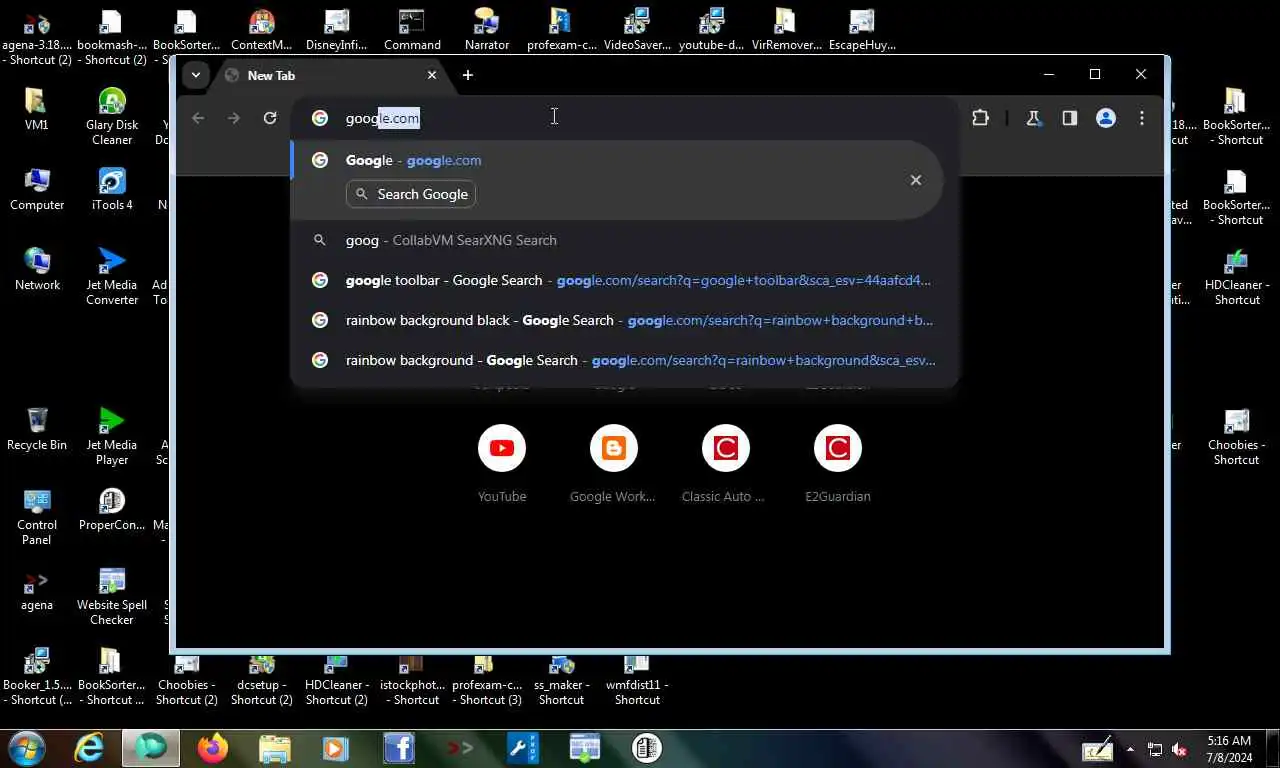The height and width of the screenshot is (768, 1280).
Task: Launch Internet Explorer from the taskbar
Action: click(x=90, y=748)
